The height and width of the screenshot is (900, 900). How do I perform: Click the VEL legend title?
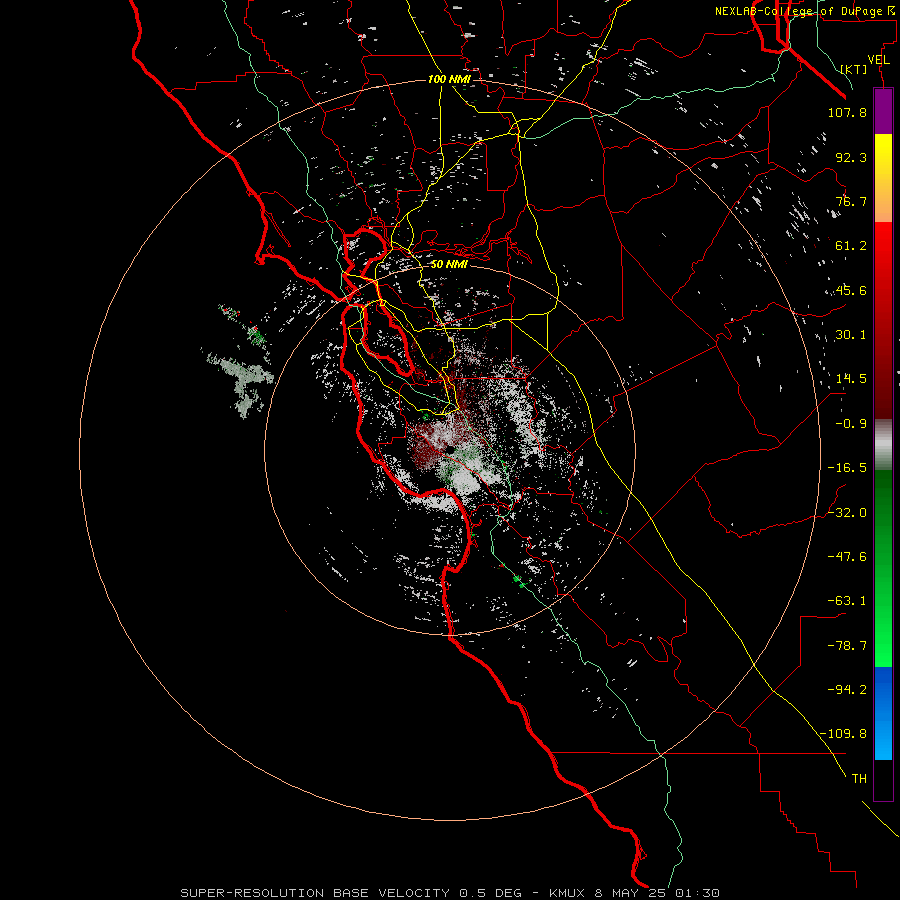coord(878,60)
